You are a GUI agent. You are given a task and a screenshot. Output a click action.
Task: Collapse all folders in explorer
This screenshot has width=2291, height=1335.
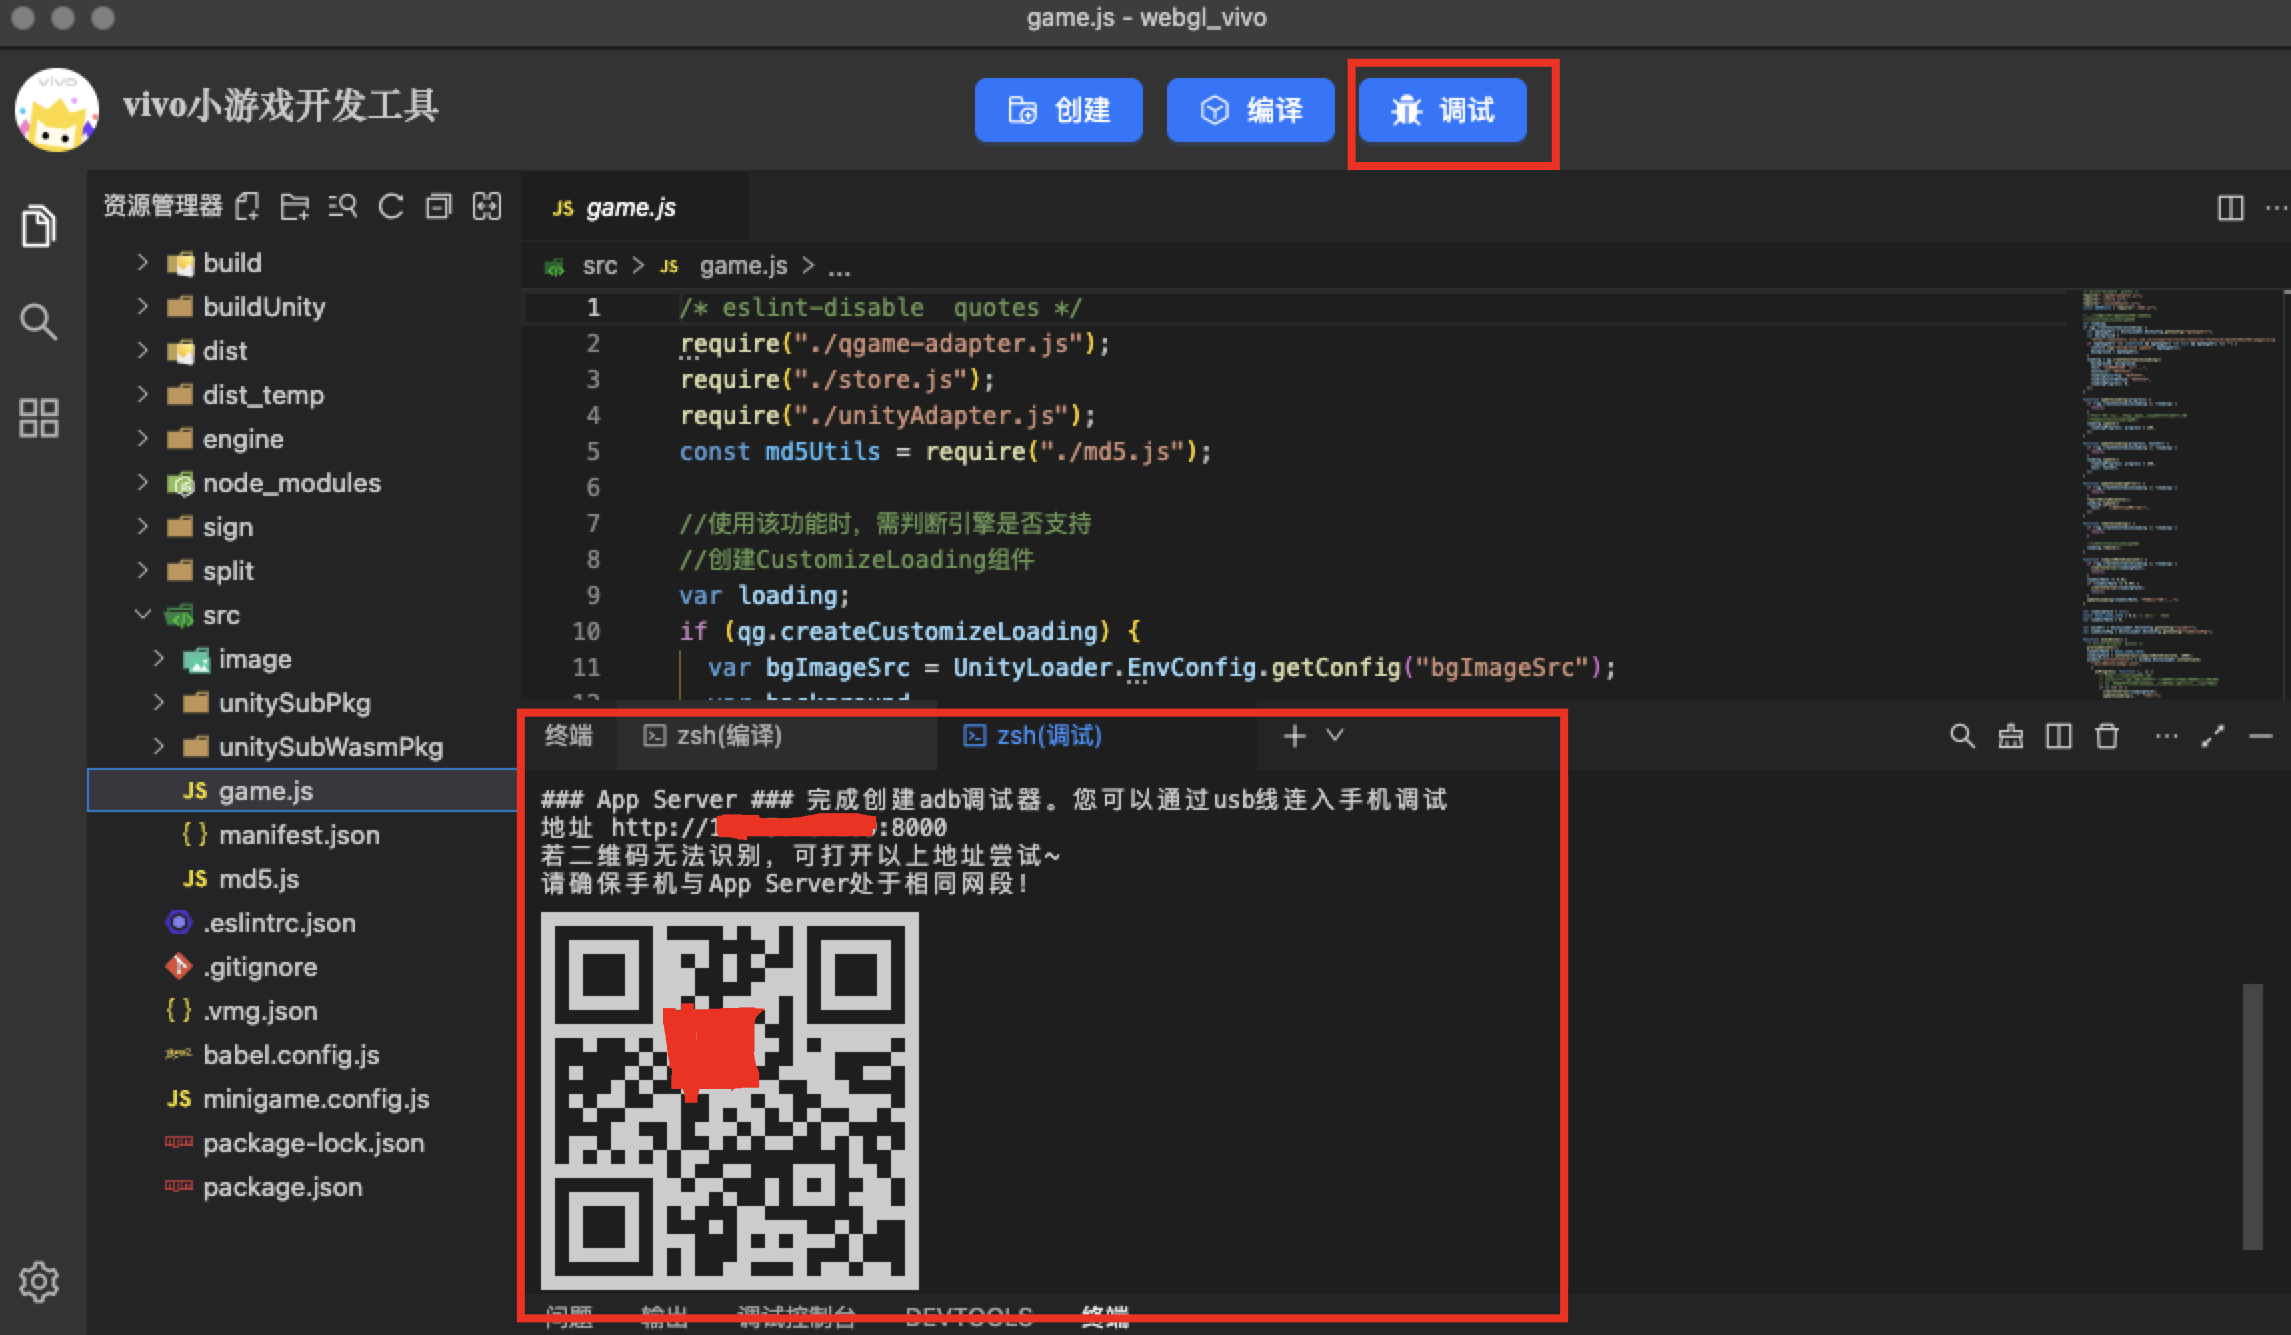click(x=439, y=207)
